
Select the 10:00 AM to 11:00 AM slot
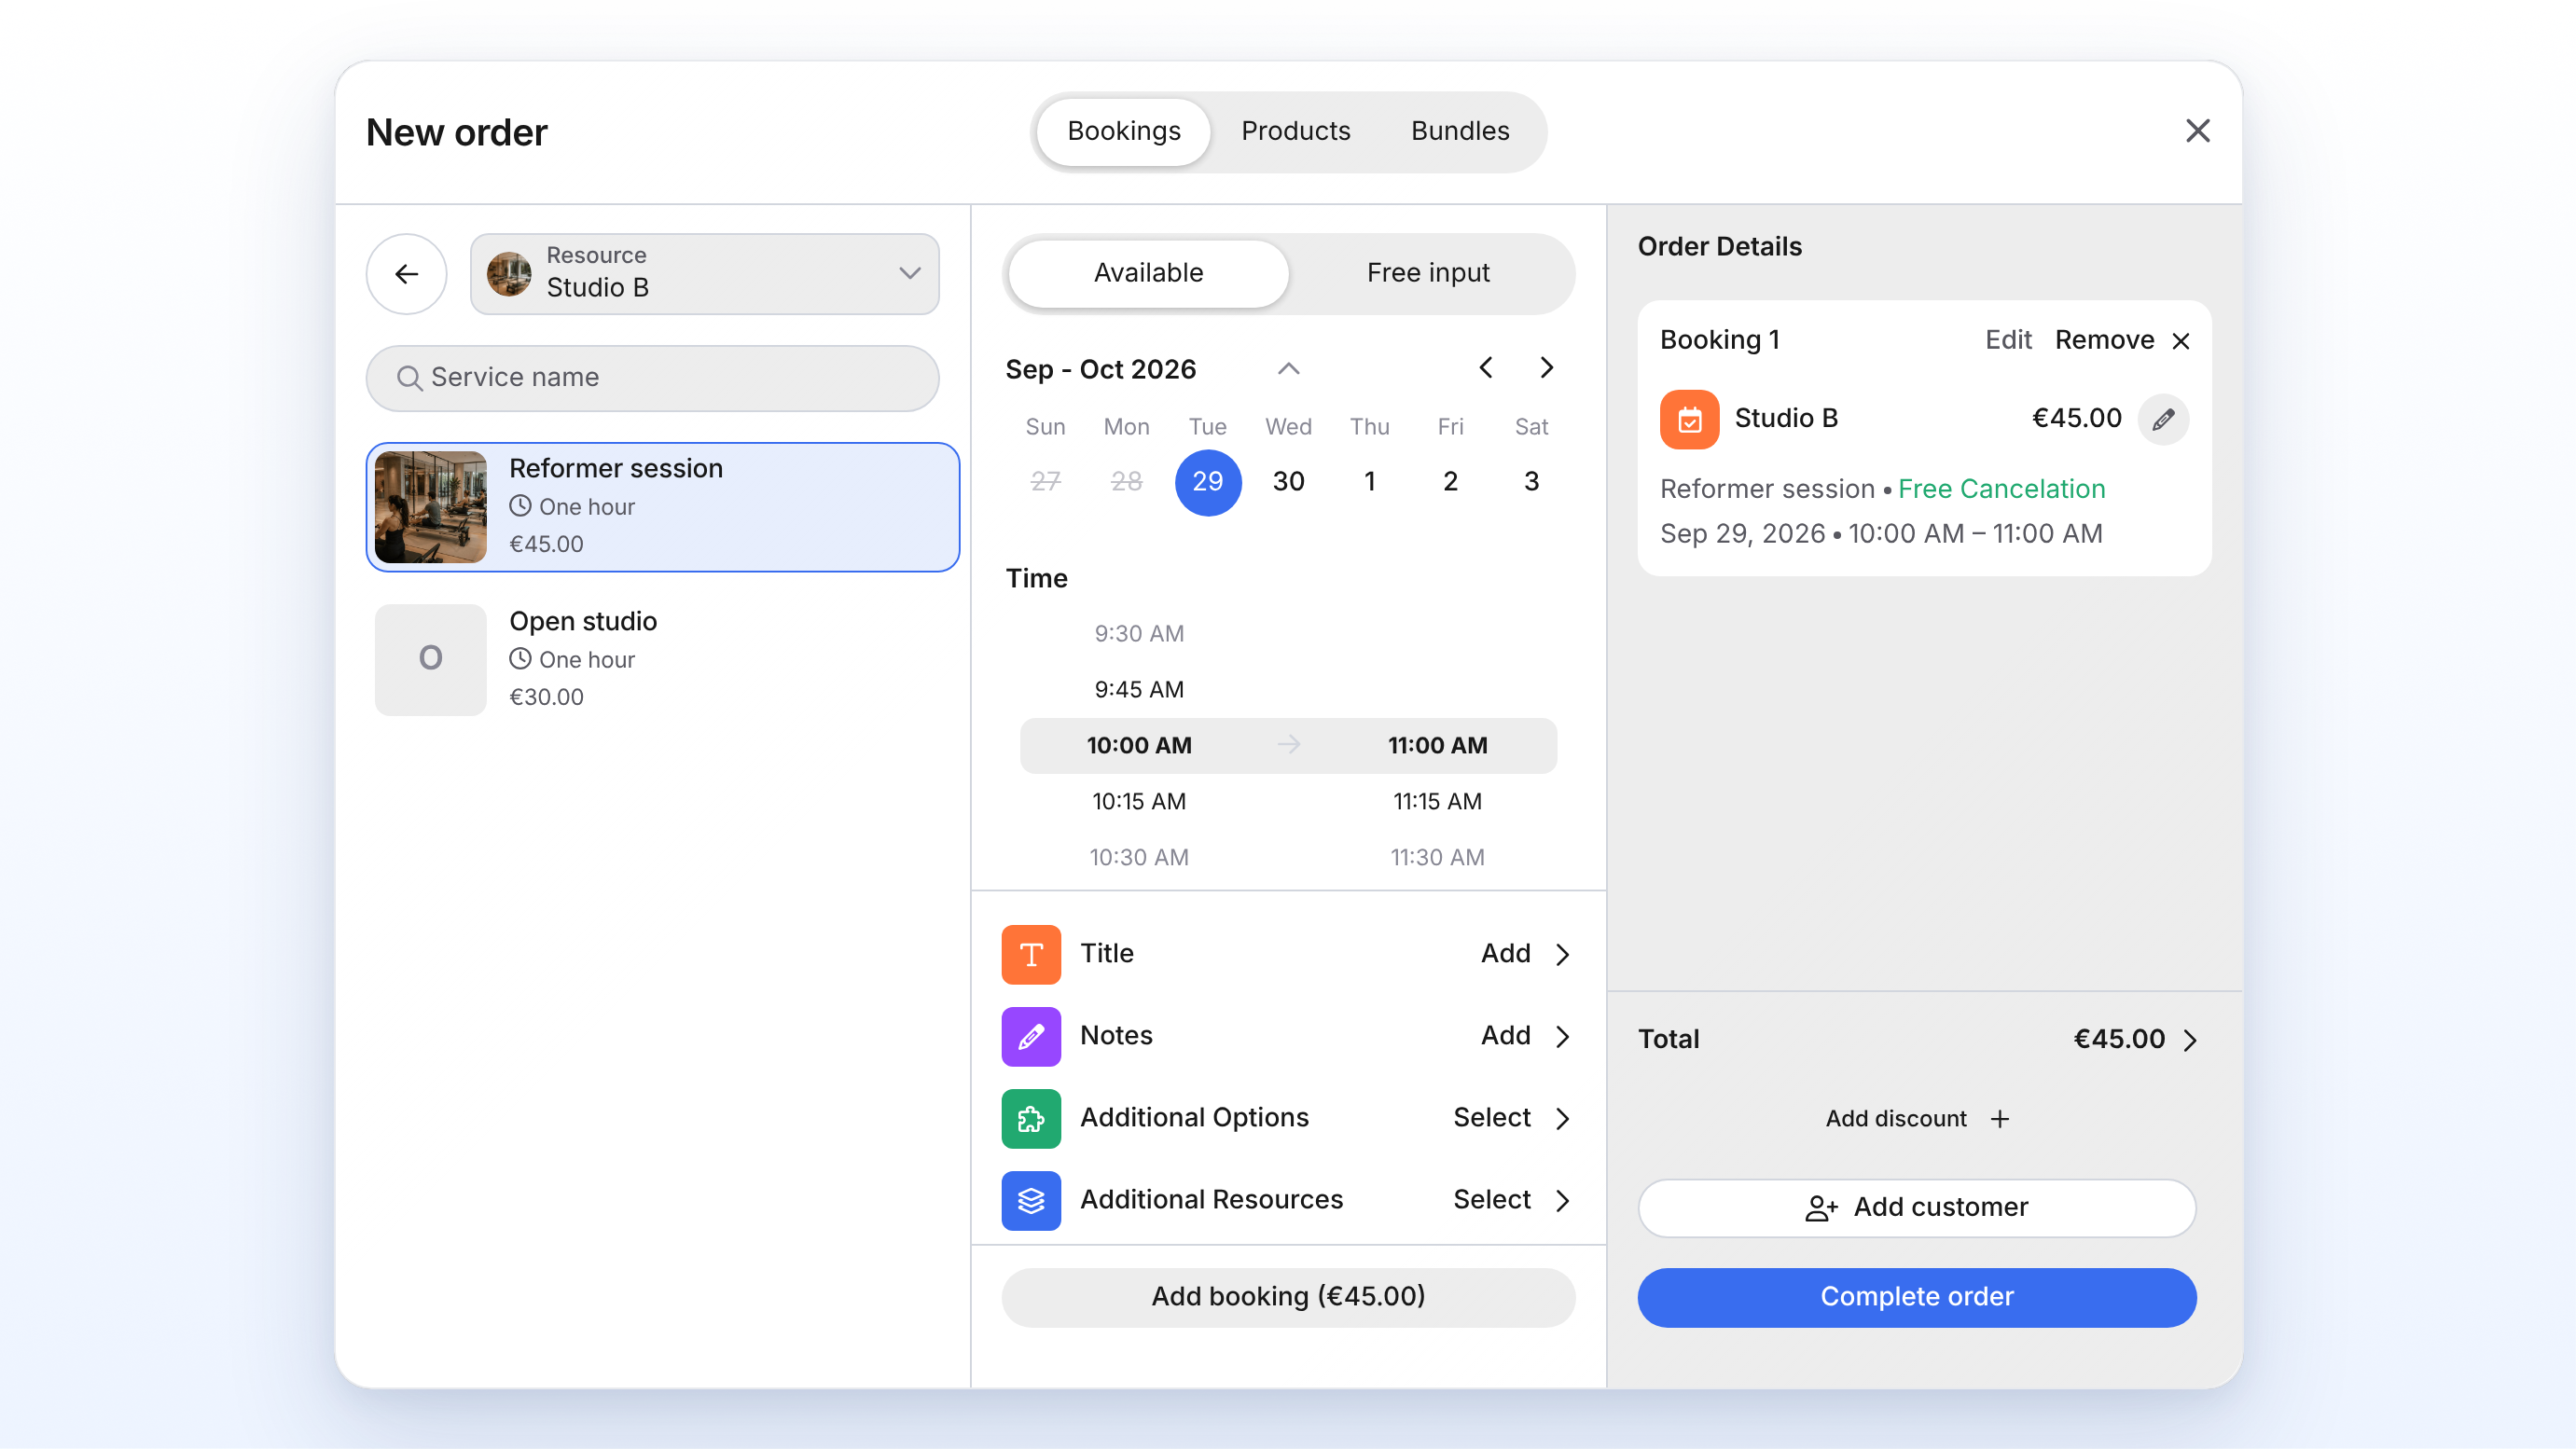pyautogui.click(x=1288, y=745)
